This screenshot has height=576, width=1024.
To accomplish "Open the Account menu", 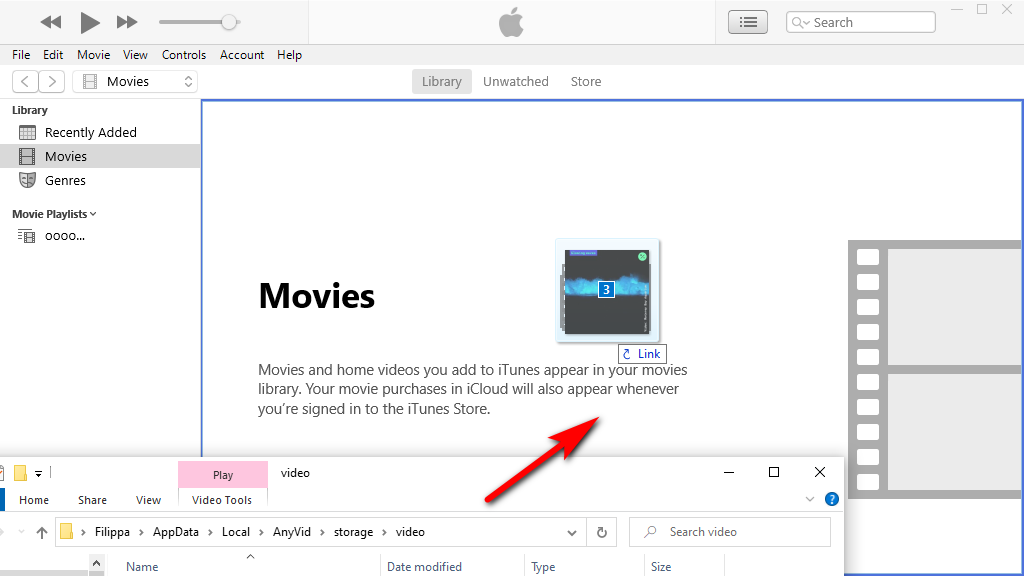I will coord(242,55).
